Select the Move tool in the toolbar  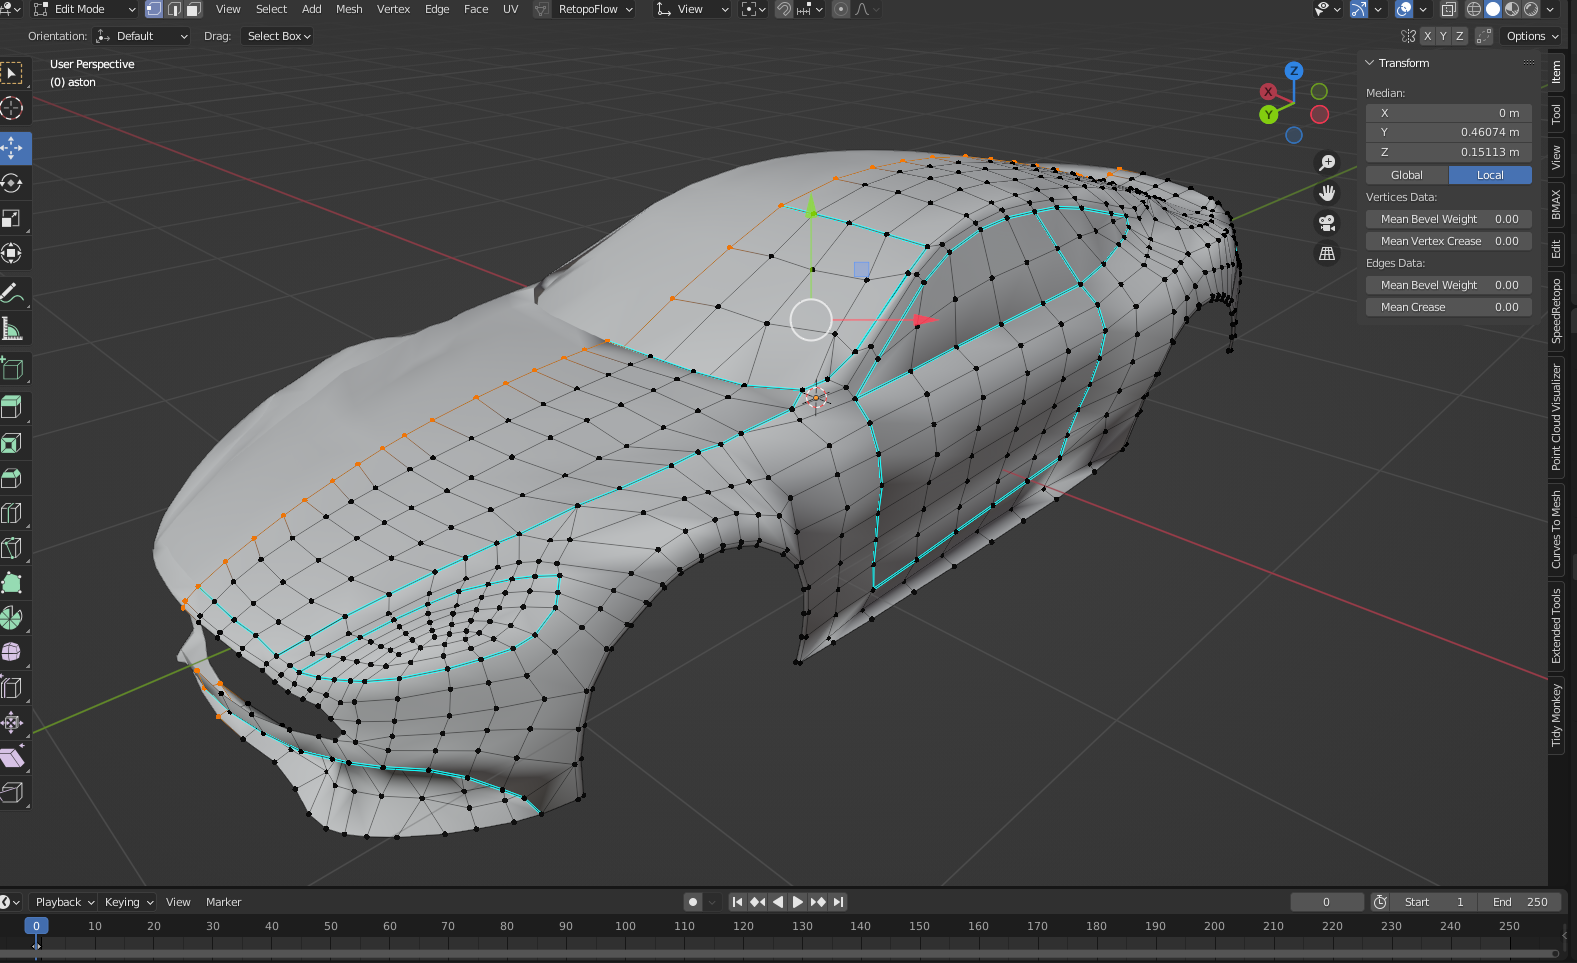(x=13, y=148)
